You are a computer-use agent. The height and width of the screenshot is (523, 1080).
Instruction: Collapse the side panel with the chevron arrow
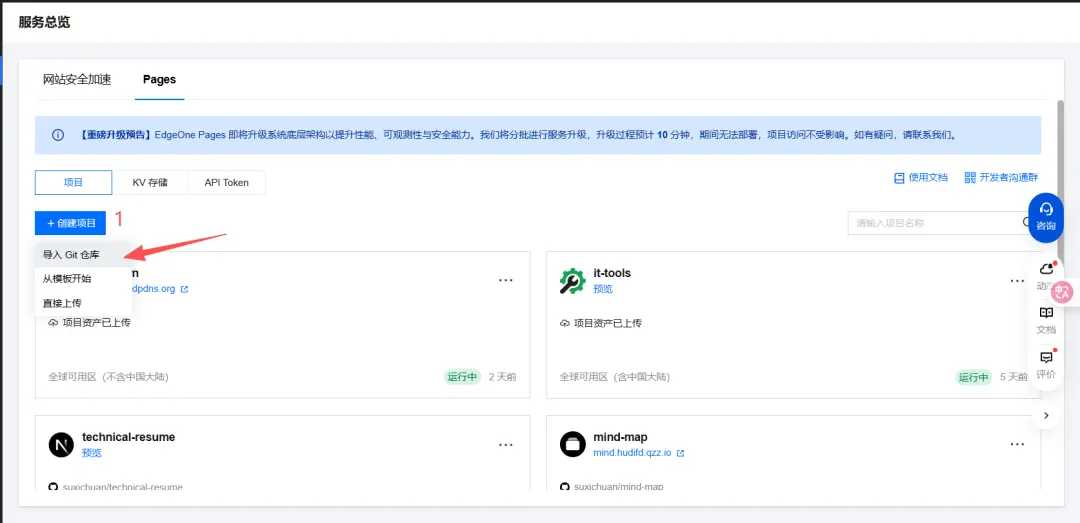[1046, 416]
